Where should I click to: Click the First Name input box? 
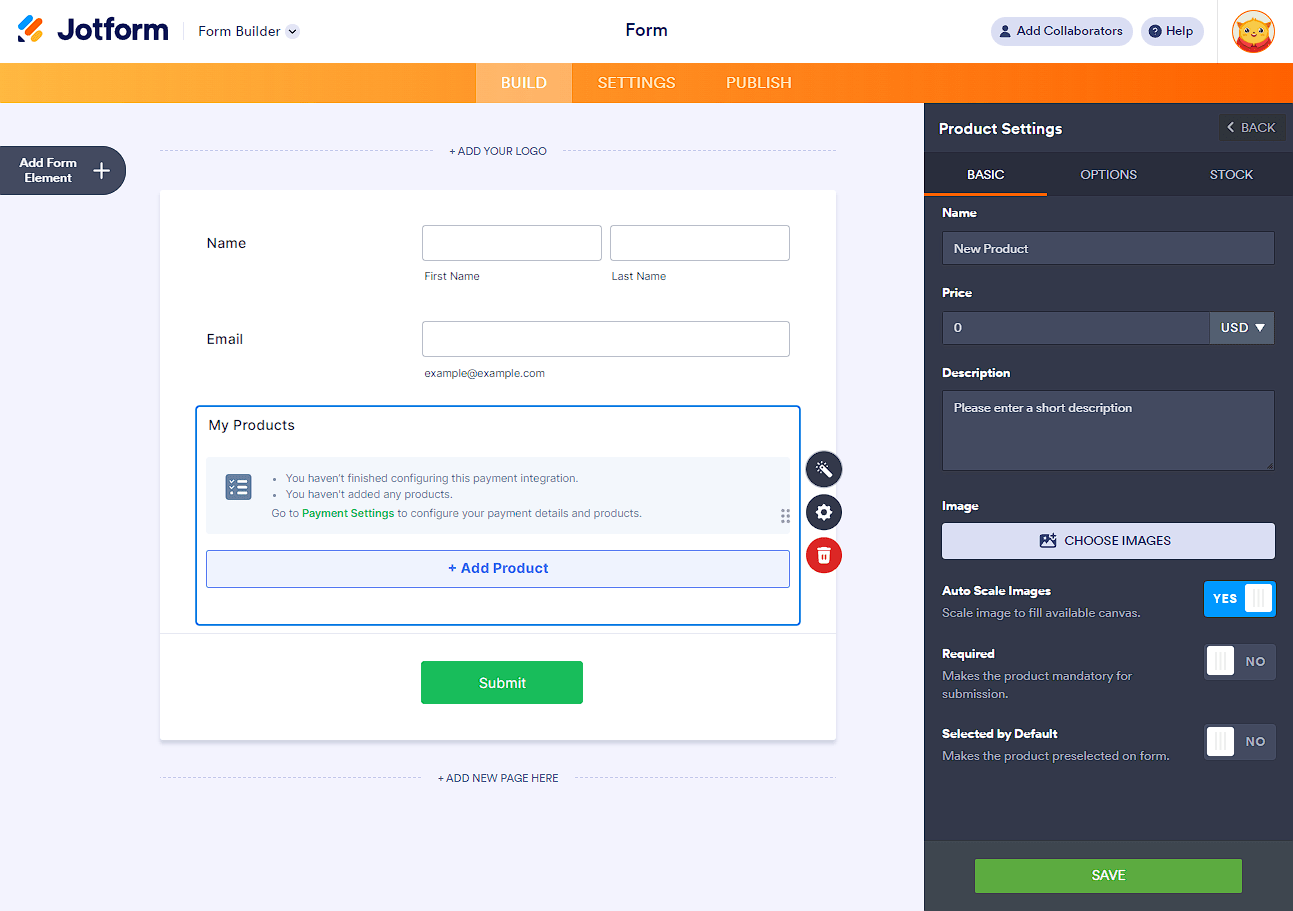point(512,243)
